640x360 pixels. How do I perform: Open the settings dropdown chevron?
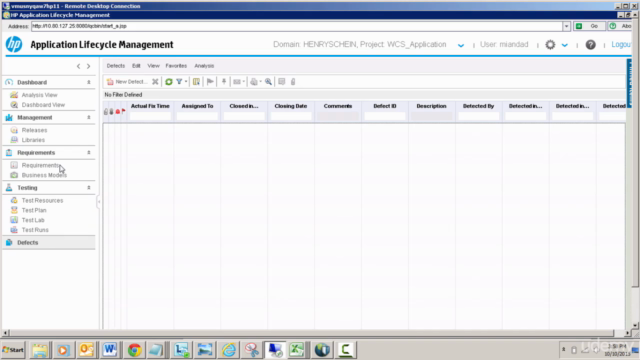point(564,45)
